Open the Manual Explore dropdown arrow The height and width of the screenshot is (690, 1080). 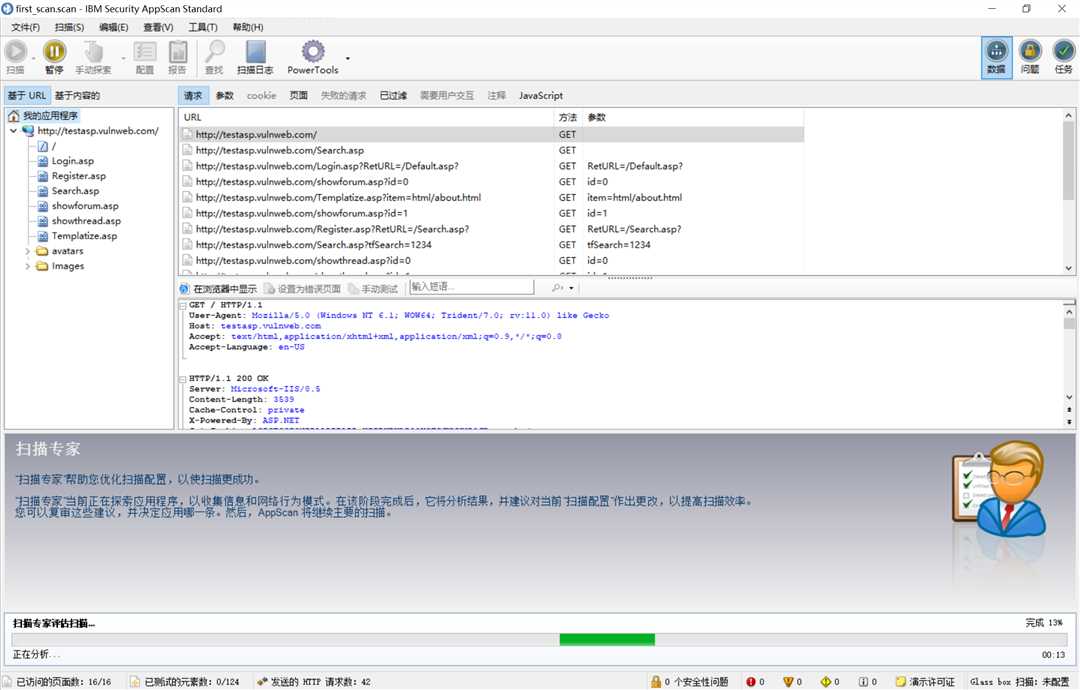coord(123,58)
